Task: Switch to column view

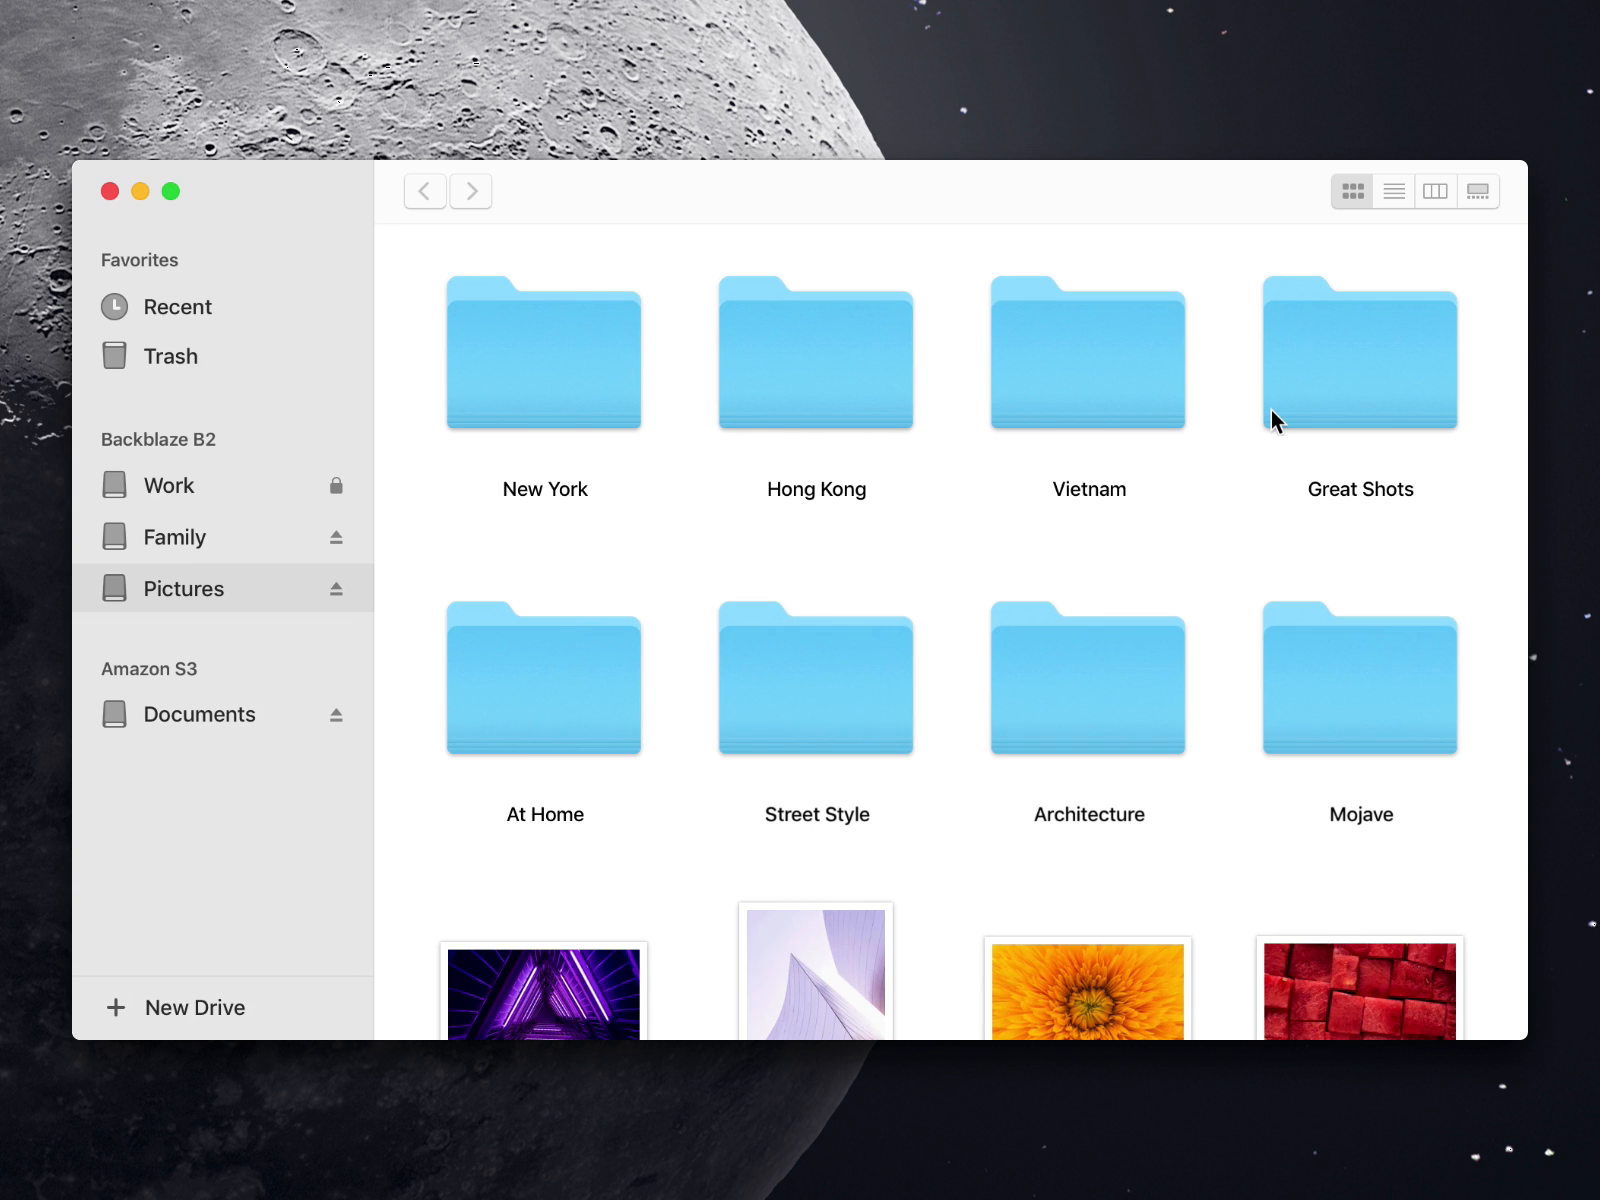Action: [x=1436, y=191]
